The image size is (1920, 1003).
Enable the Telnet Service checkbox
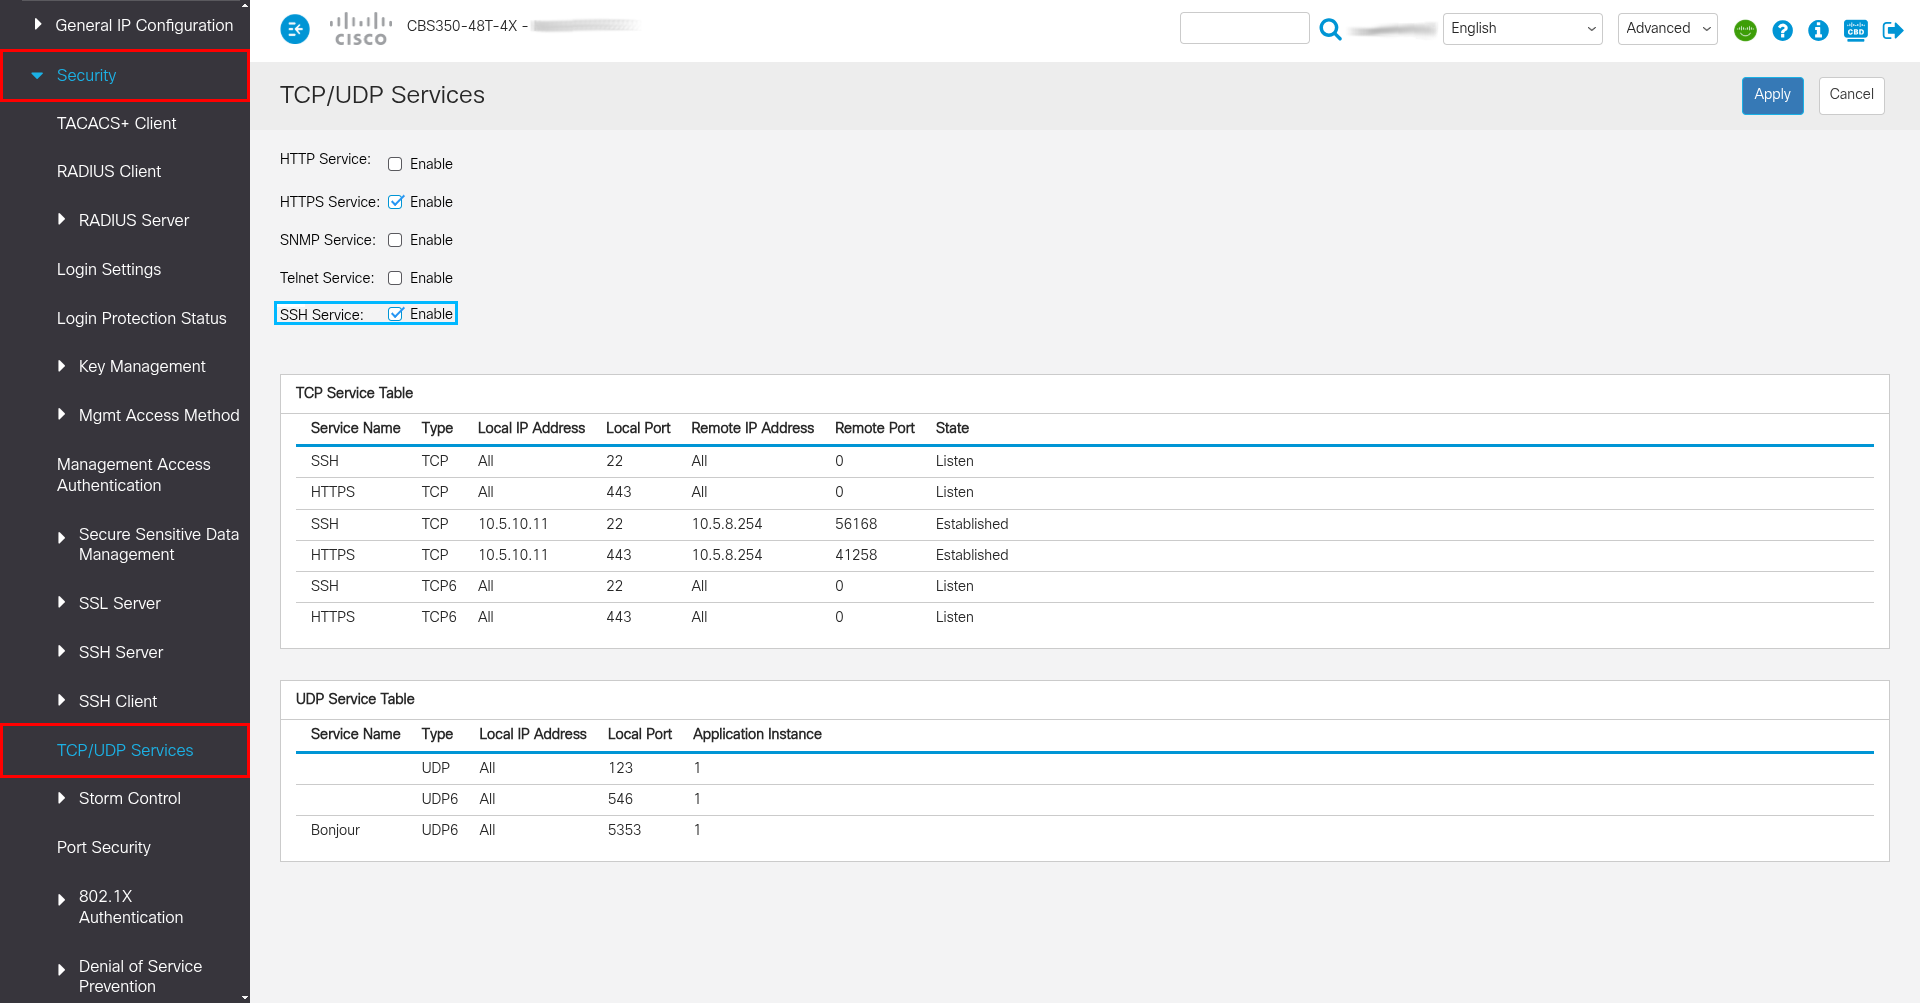(x=395, y=278)
